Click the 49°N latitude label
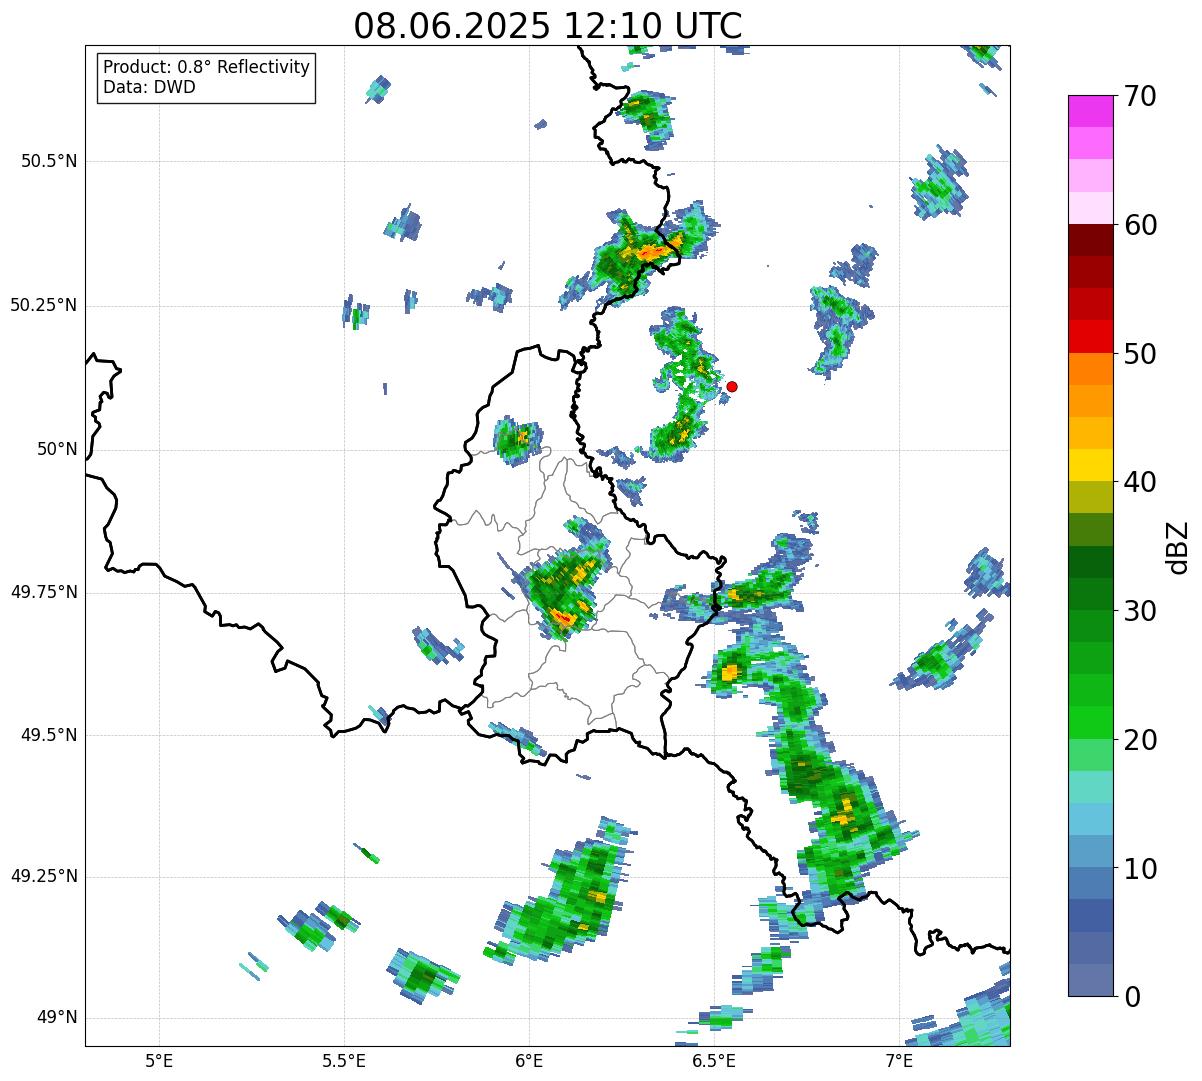1202x1081 pixels. 57,1018
